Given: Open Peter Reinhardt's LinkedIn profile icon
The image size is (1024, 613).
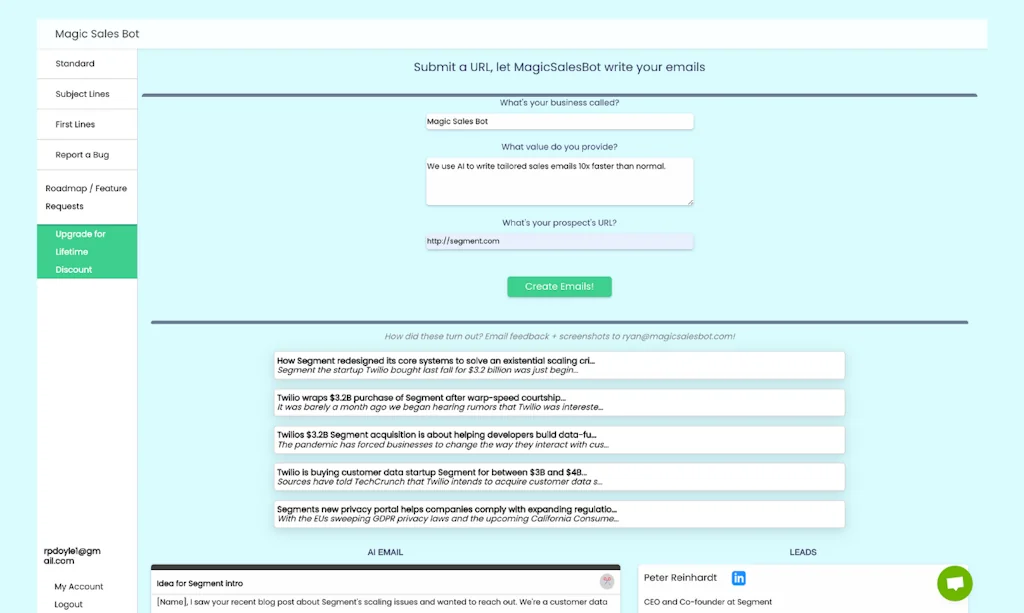Looking at the screenshot, I should pyautogui.click(x=738, y=578).
